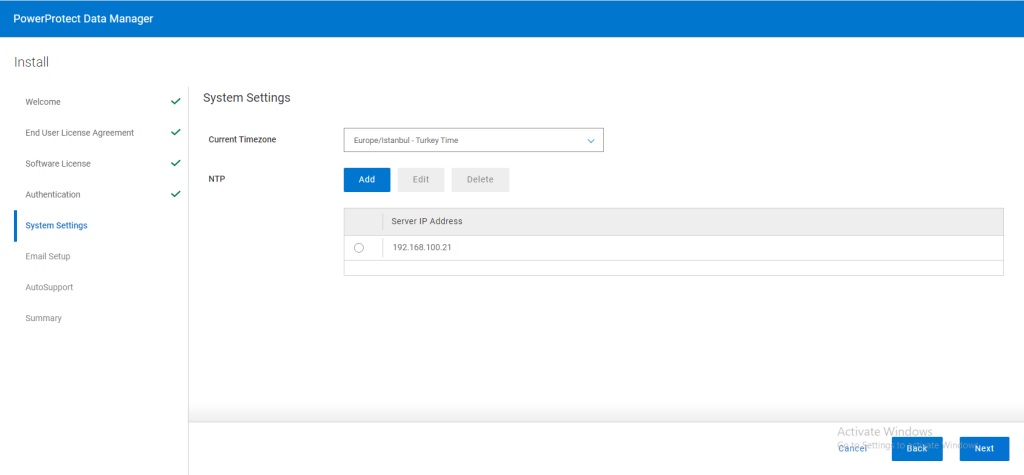
Task: Select the radio button for 192.168.100.21
Action: (x=359, y=248)
